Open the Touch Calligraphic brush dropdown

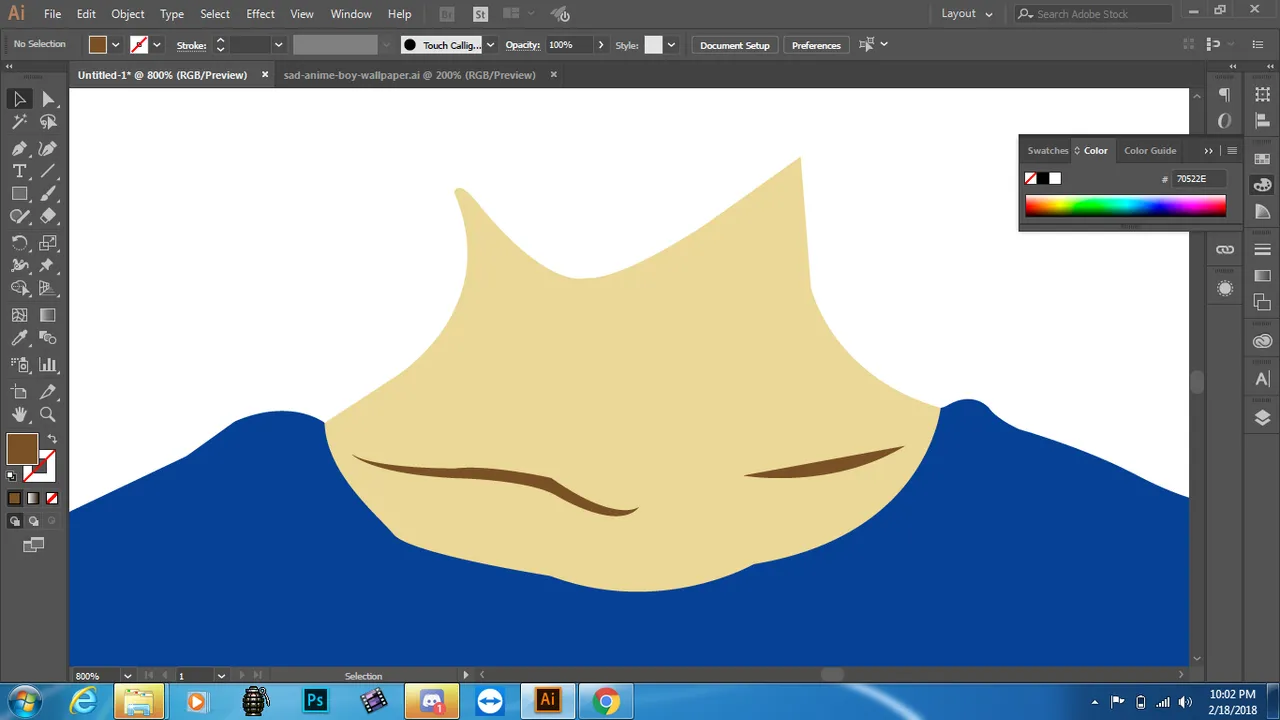pyautogui.click(x=490, y=45)
